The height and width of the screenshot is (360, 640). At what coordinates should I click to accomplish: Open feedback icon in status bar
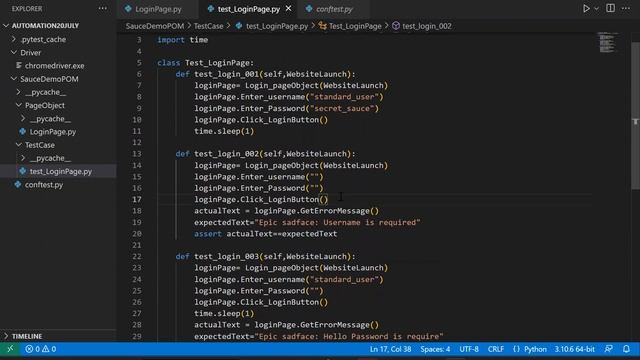(609, 349)
